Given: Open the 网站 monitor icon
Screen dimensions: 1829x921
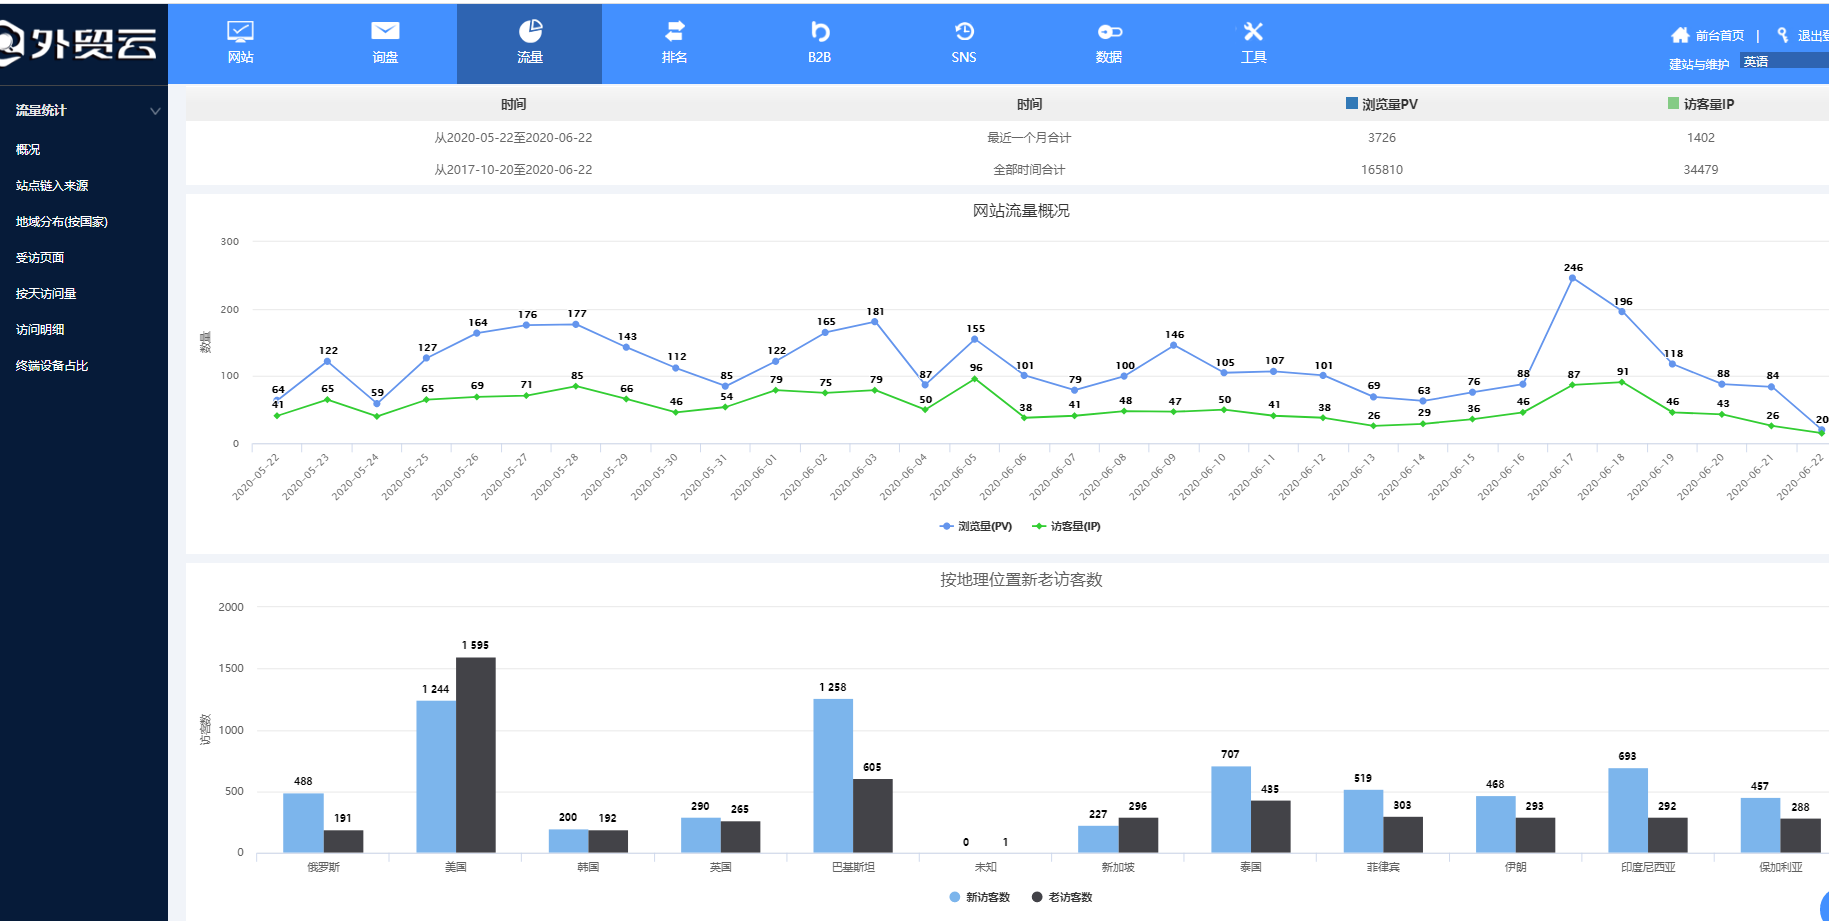Looking at the screenshot, I should coord(240,32).
